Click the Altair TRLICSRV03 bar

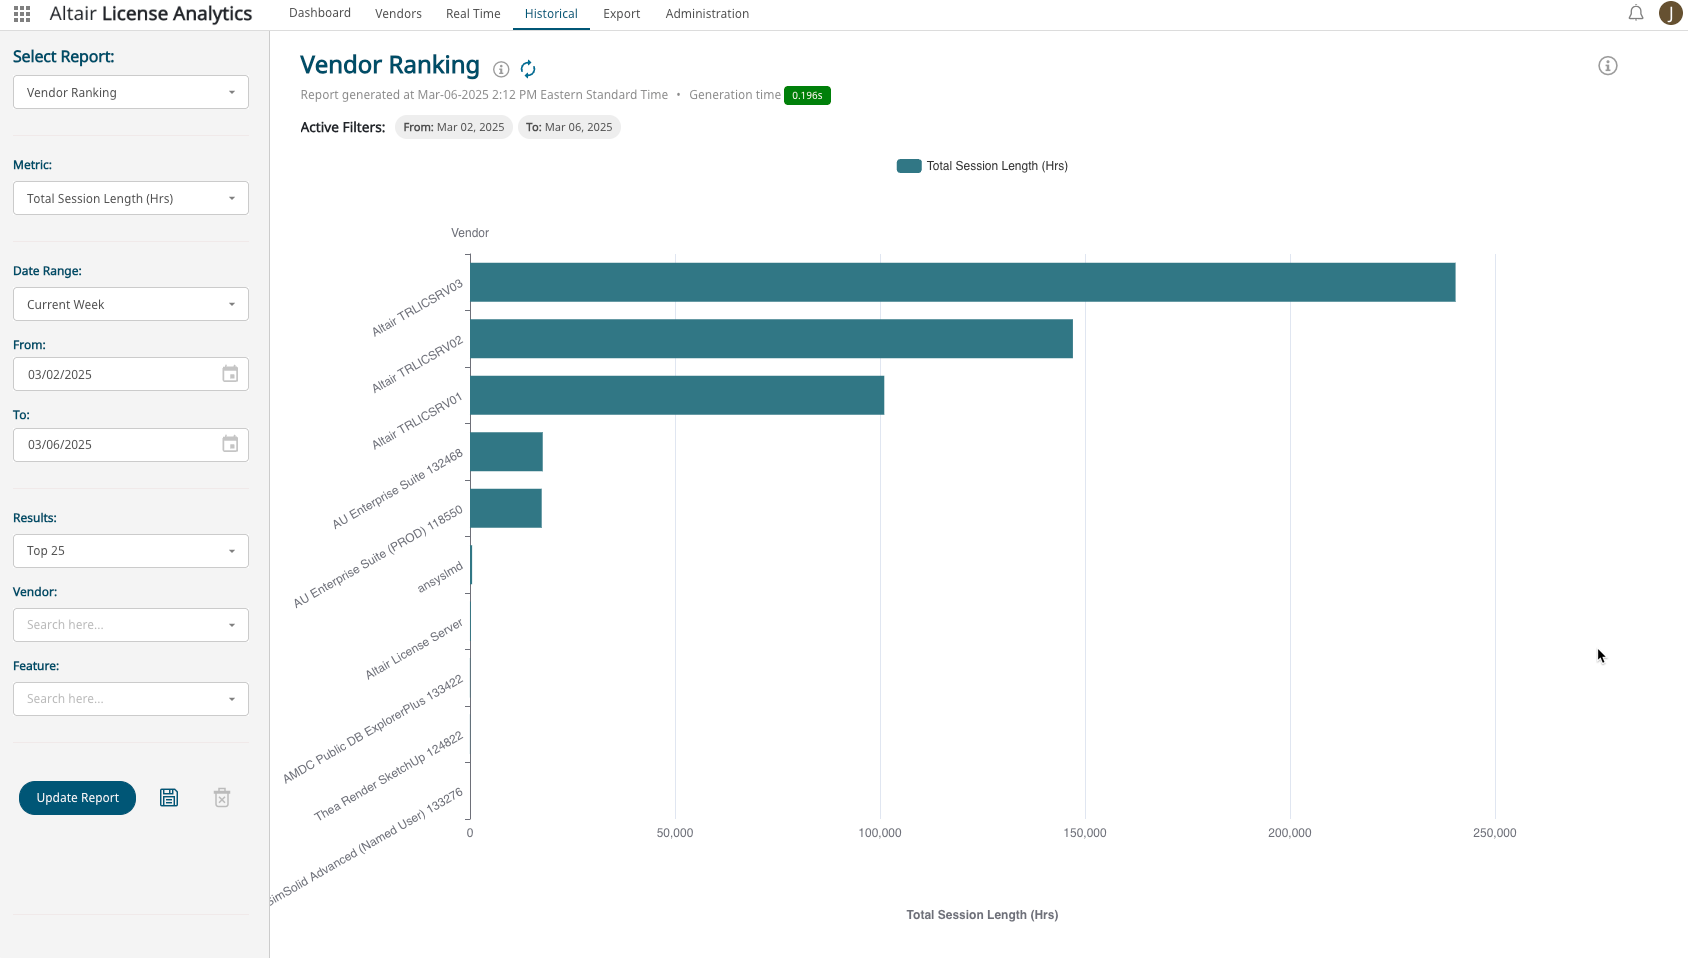[962, 282]
